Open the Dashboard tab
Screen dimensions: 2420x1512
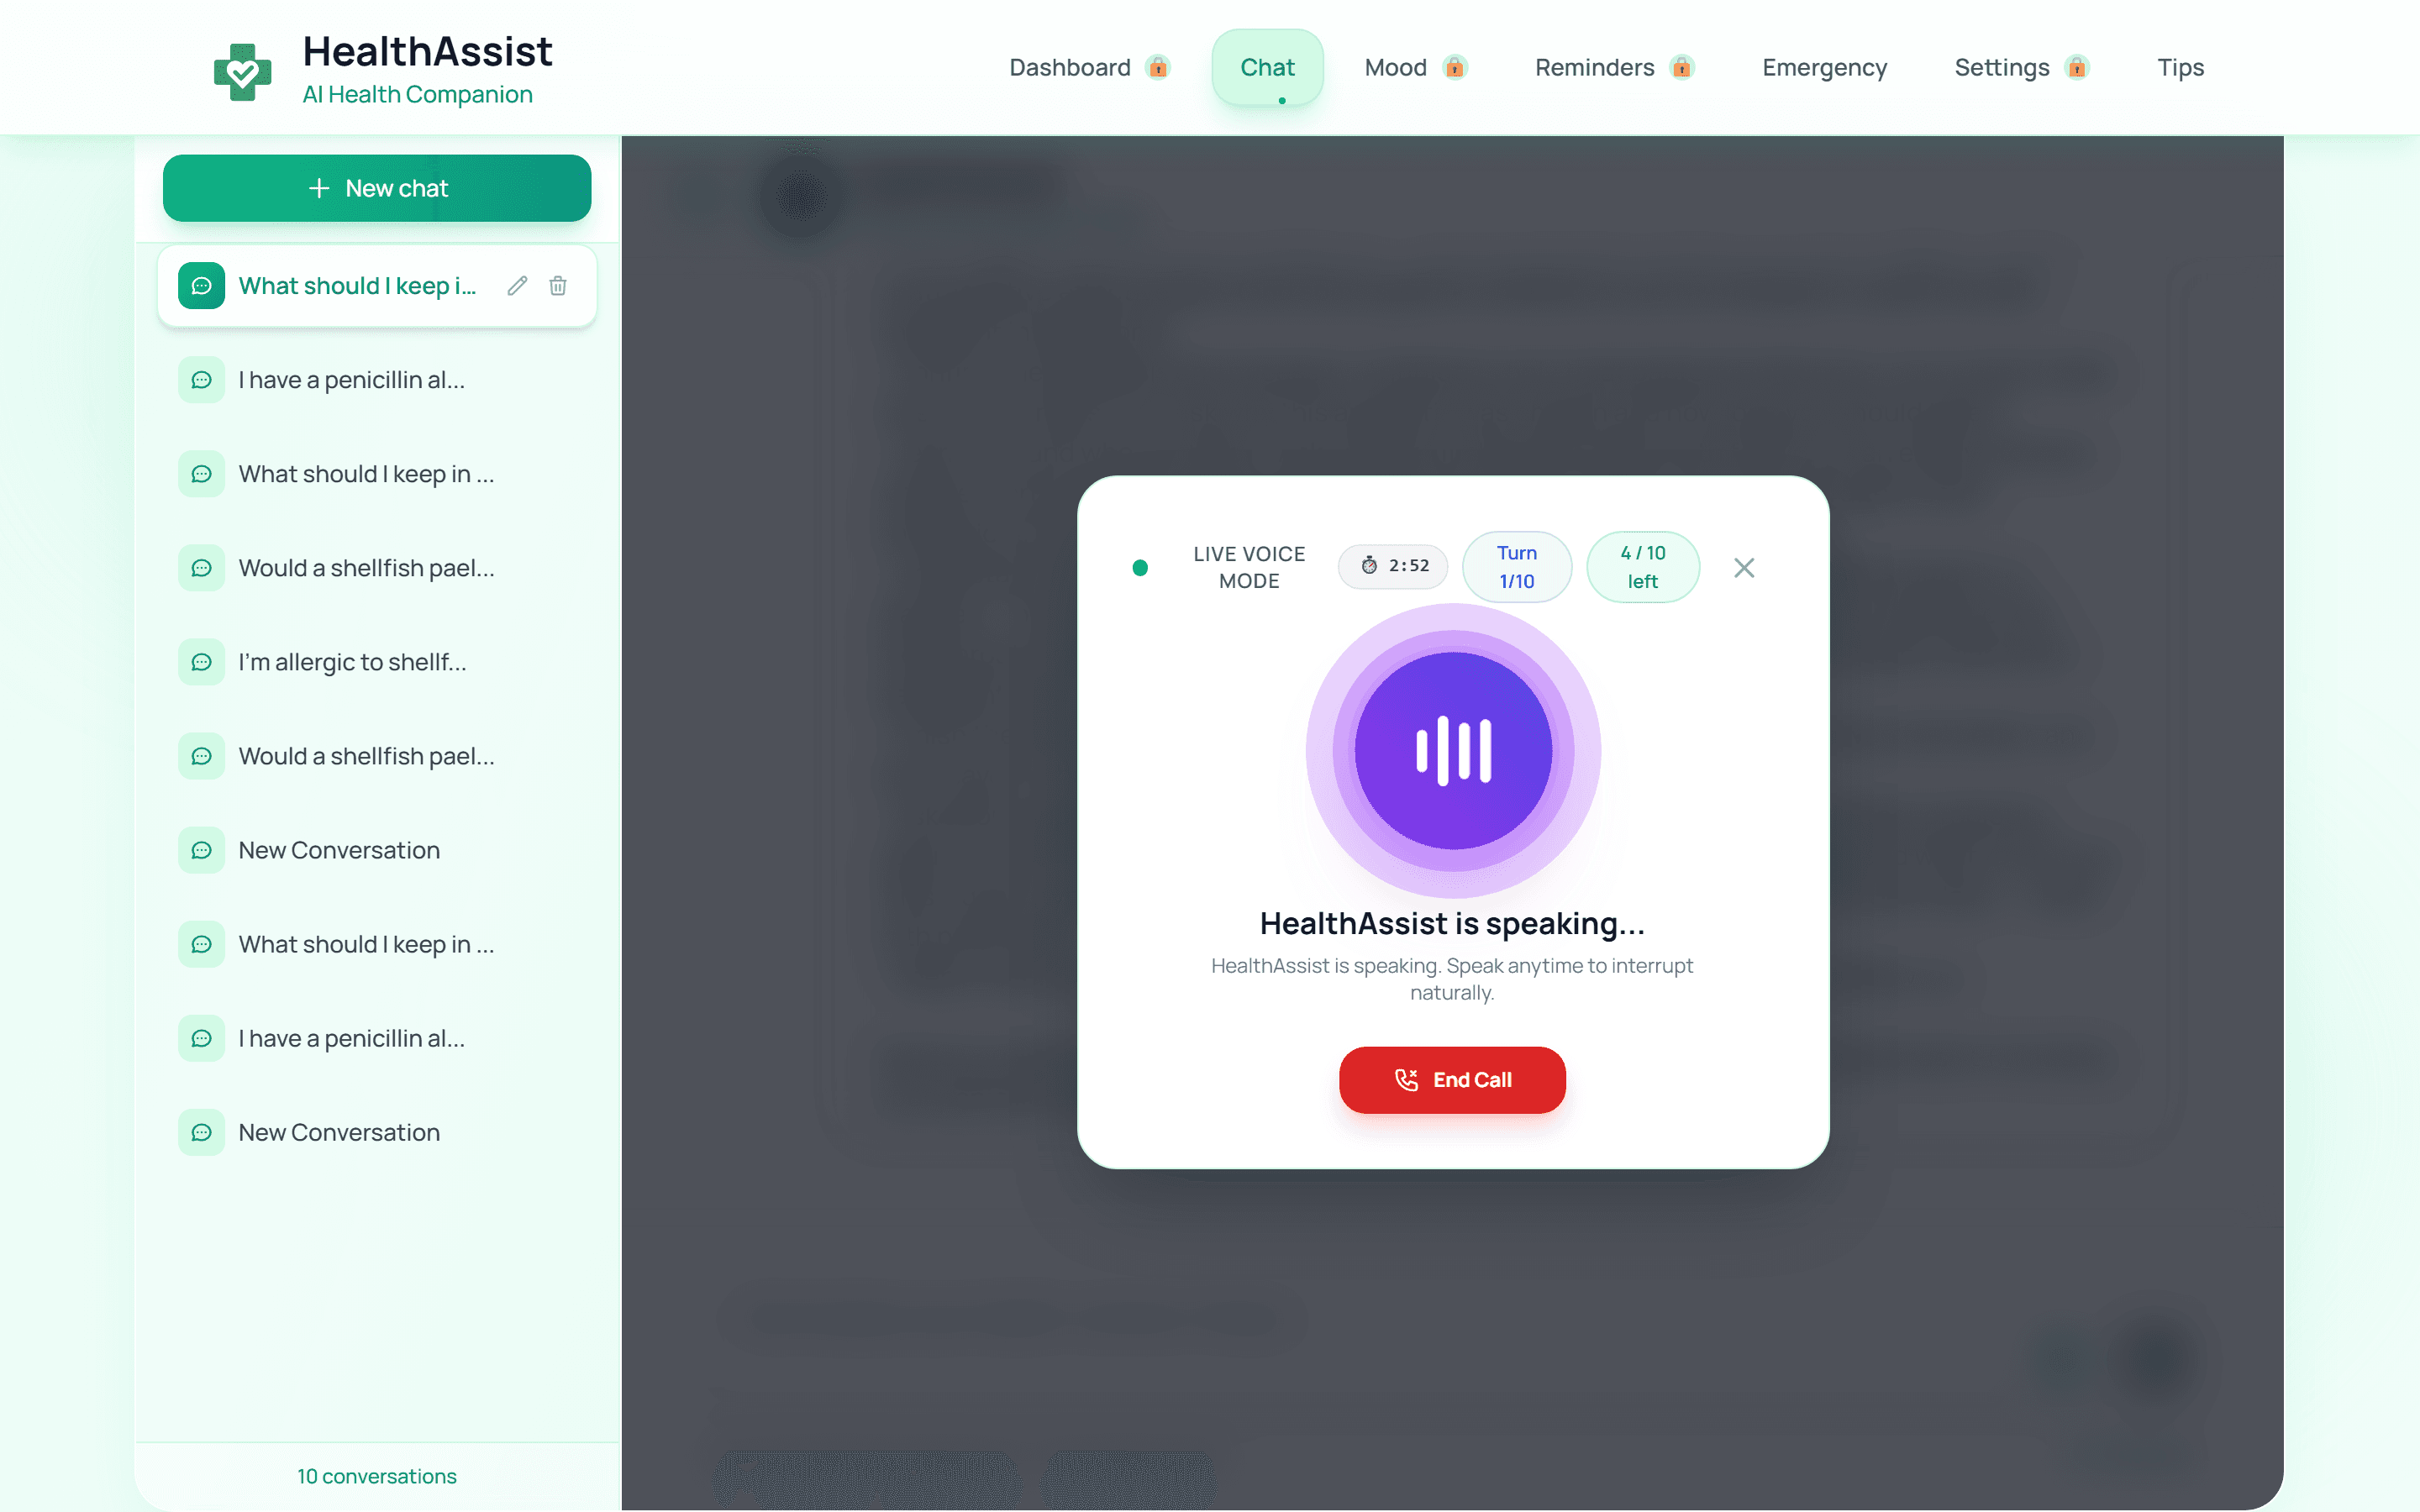(1089, 67)
